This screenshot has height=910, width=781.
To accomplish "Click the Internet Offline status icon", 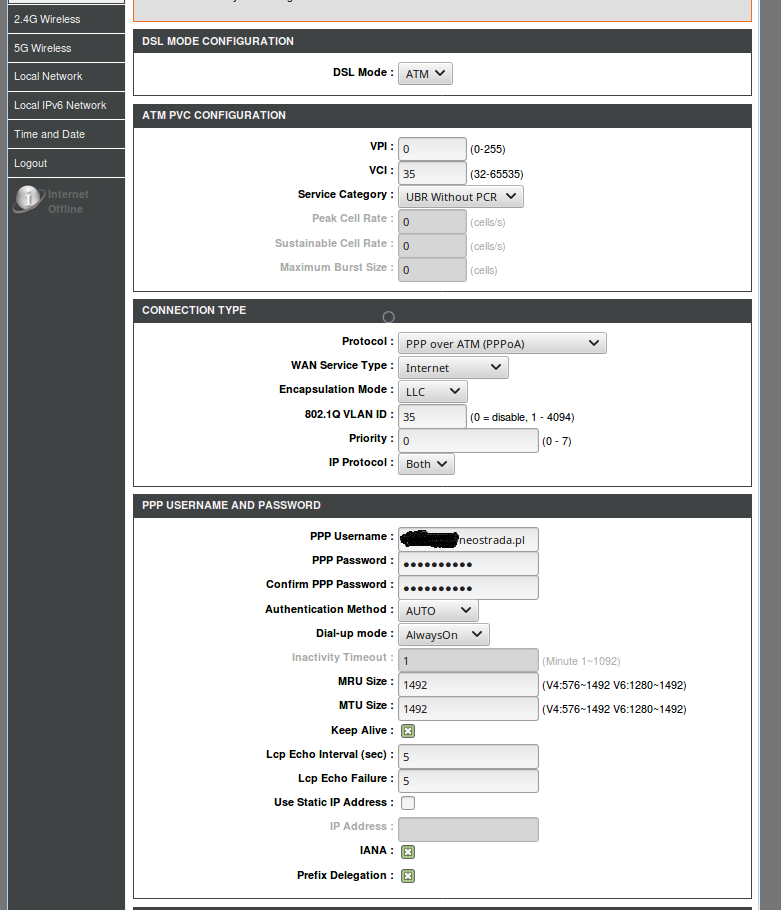I will (x=28, y=200).
